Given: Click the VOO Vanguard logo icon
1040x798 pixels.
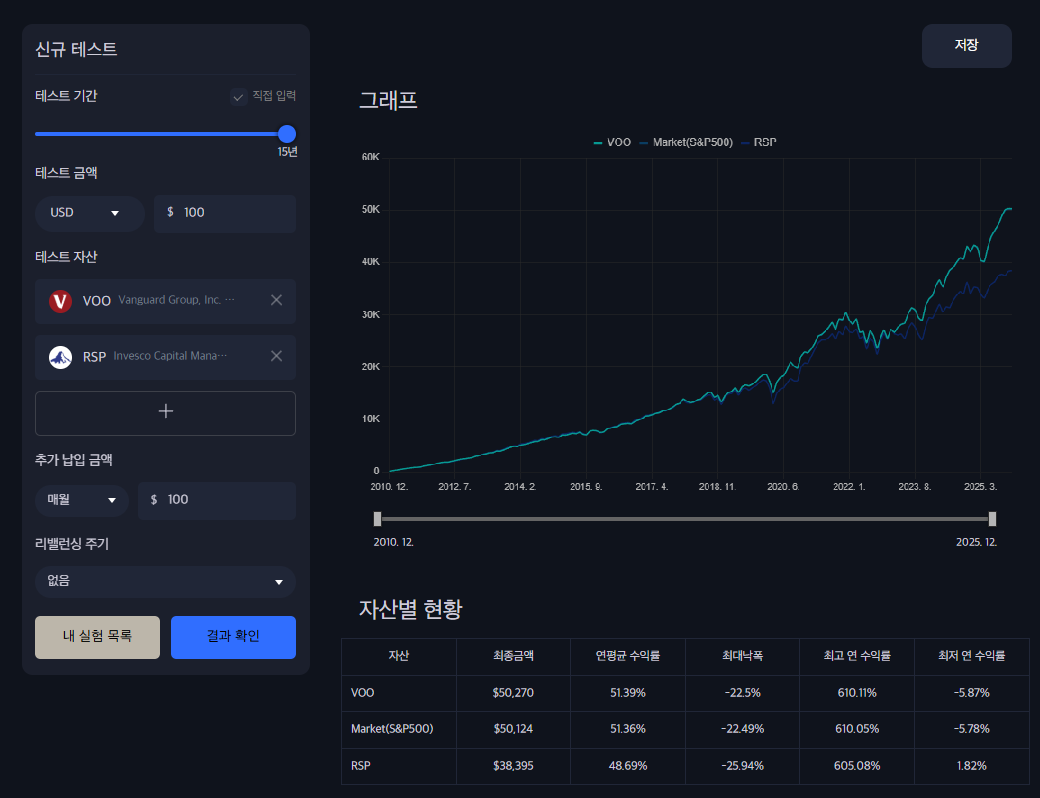Looking at the screenshot, I should (60, 301).
